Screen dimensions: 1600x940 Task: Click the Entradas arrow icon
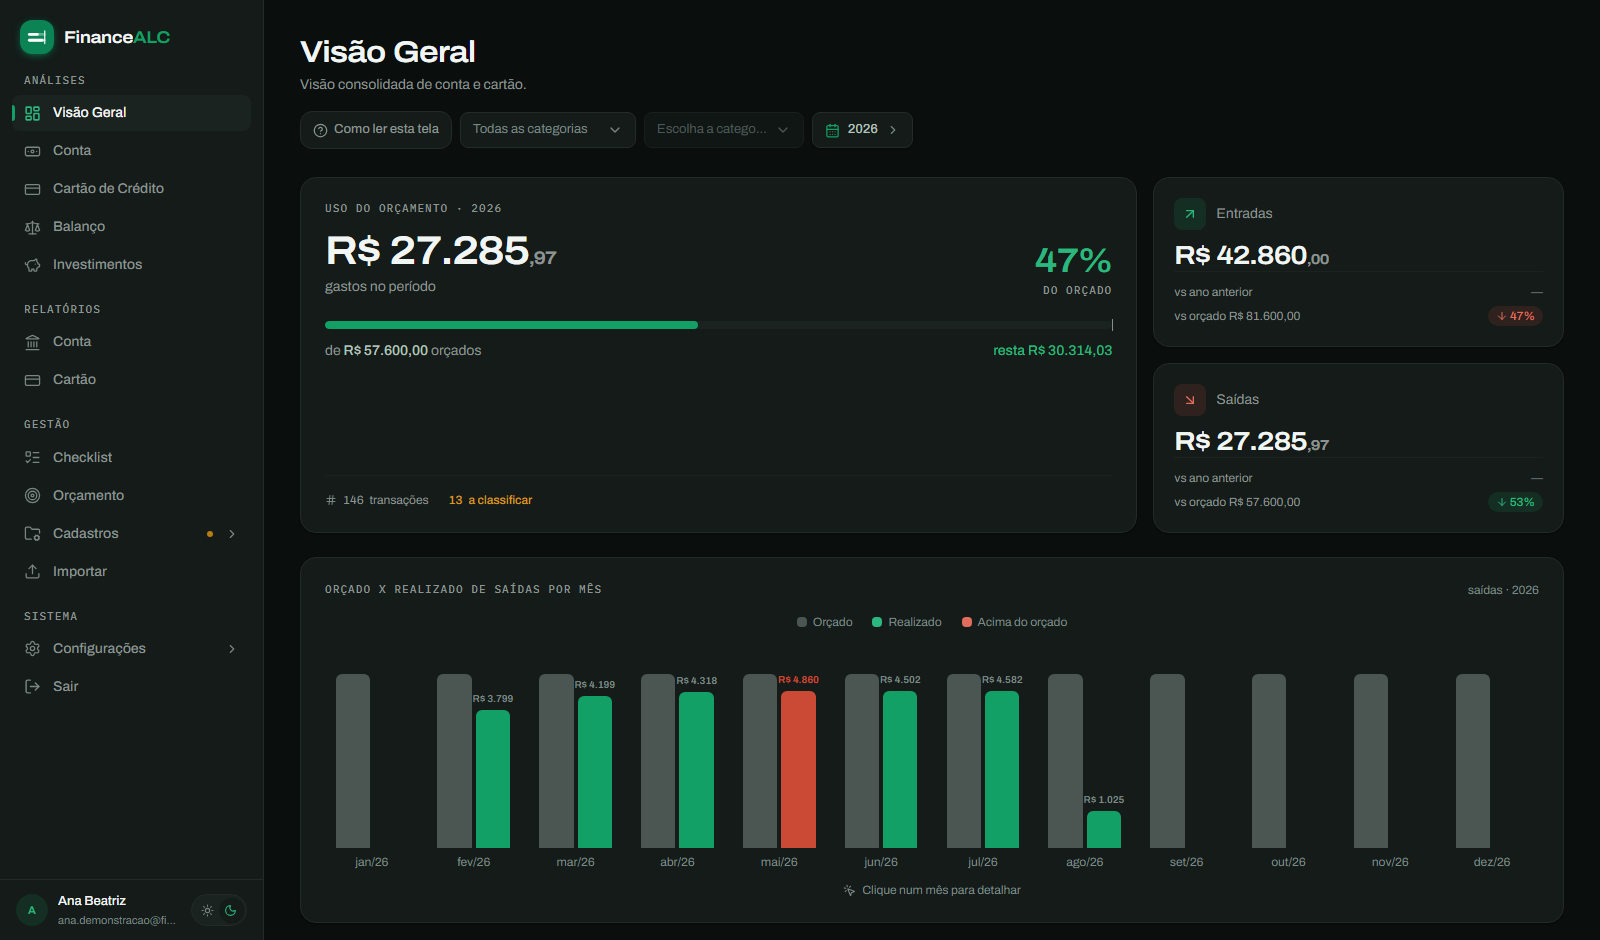coord(1190,214)
